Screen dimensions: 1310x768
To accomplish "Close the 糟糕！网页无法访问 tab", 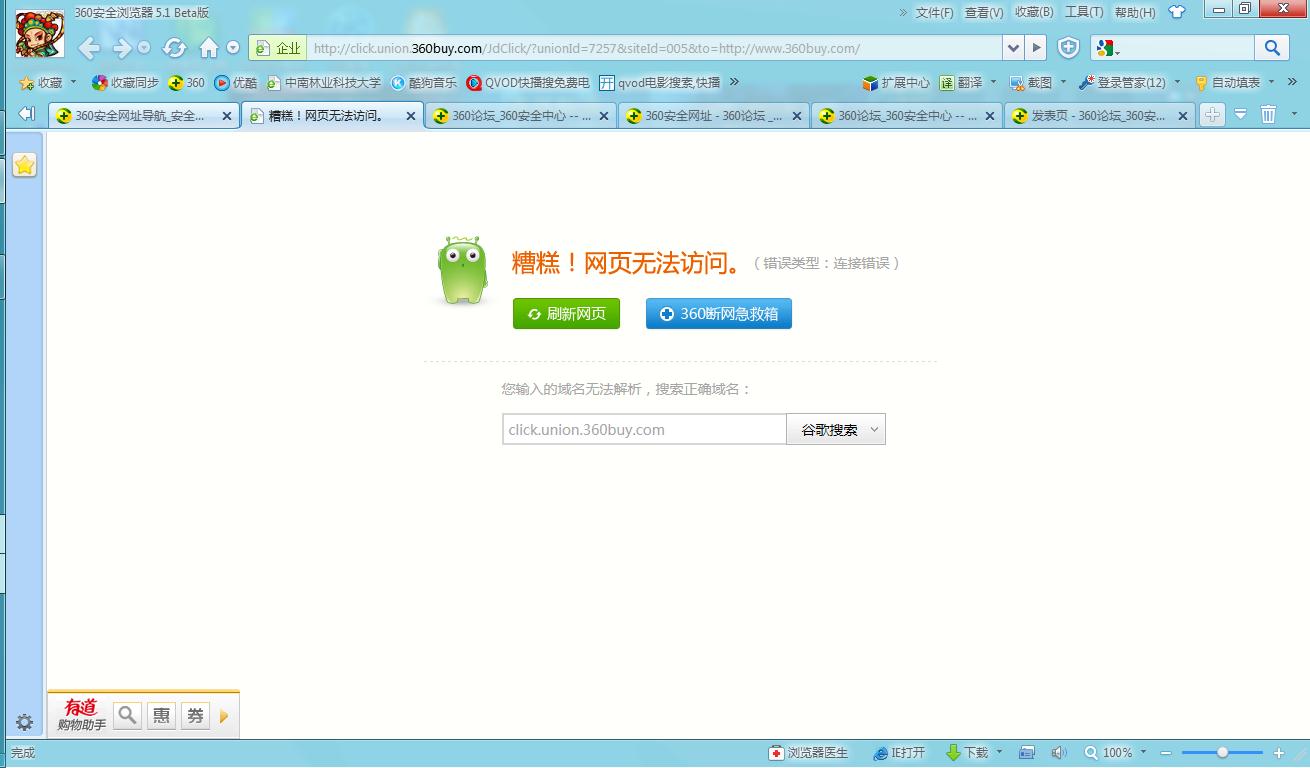I will 410,116.
